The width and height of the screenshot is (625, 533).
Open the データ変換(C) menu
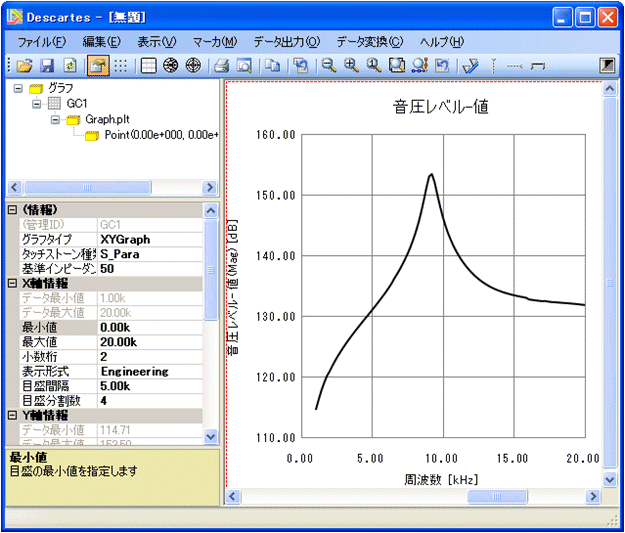tap(369, 42)
